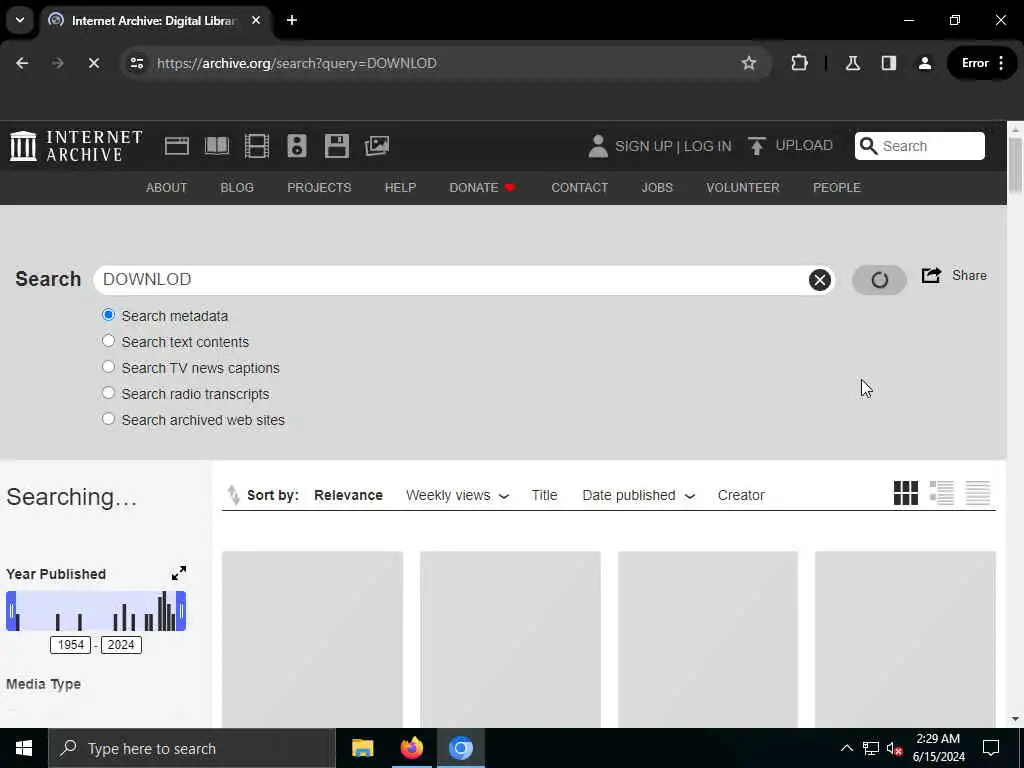Sort results by Creator
The height and width of the screenshot is (768, 1024).
click(741, 495)
